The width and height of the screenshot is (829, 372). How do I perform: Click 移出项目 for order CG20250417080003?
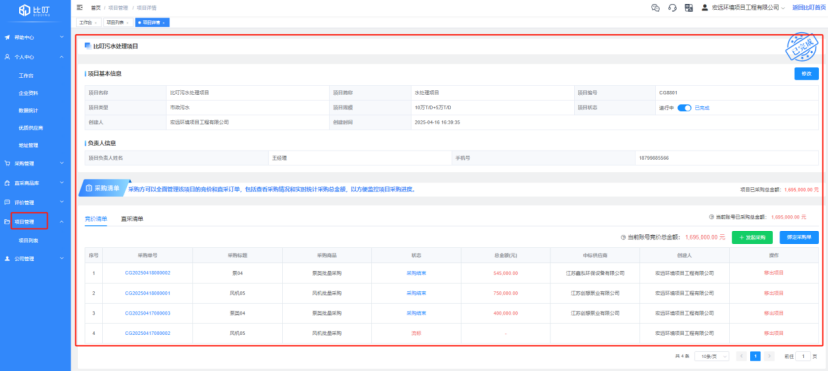(773, 313)
